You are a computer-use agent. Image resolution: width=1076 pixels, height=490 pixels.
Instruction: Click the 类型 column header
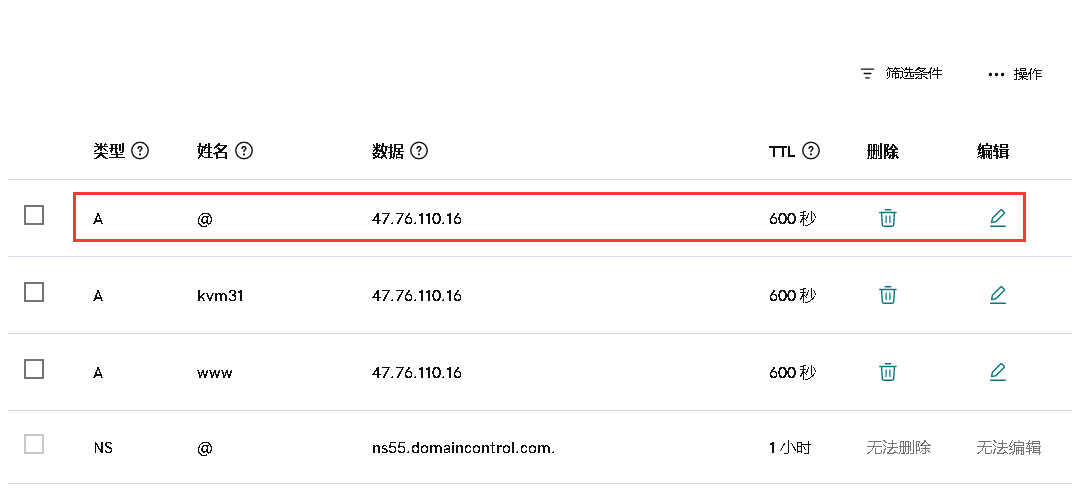109,151
